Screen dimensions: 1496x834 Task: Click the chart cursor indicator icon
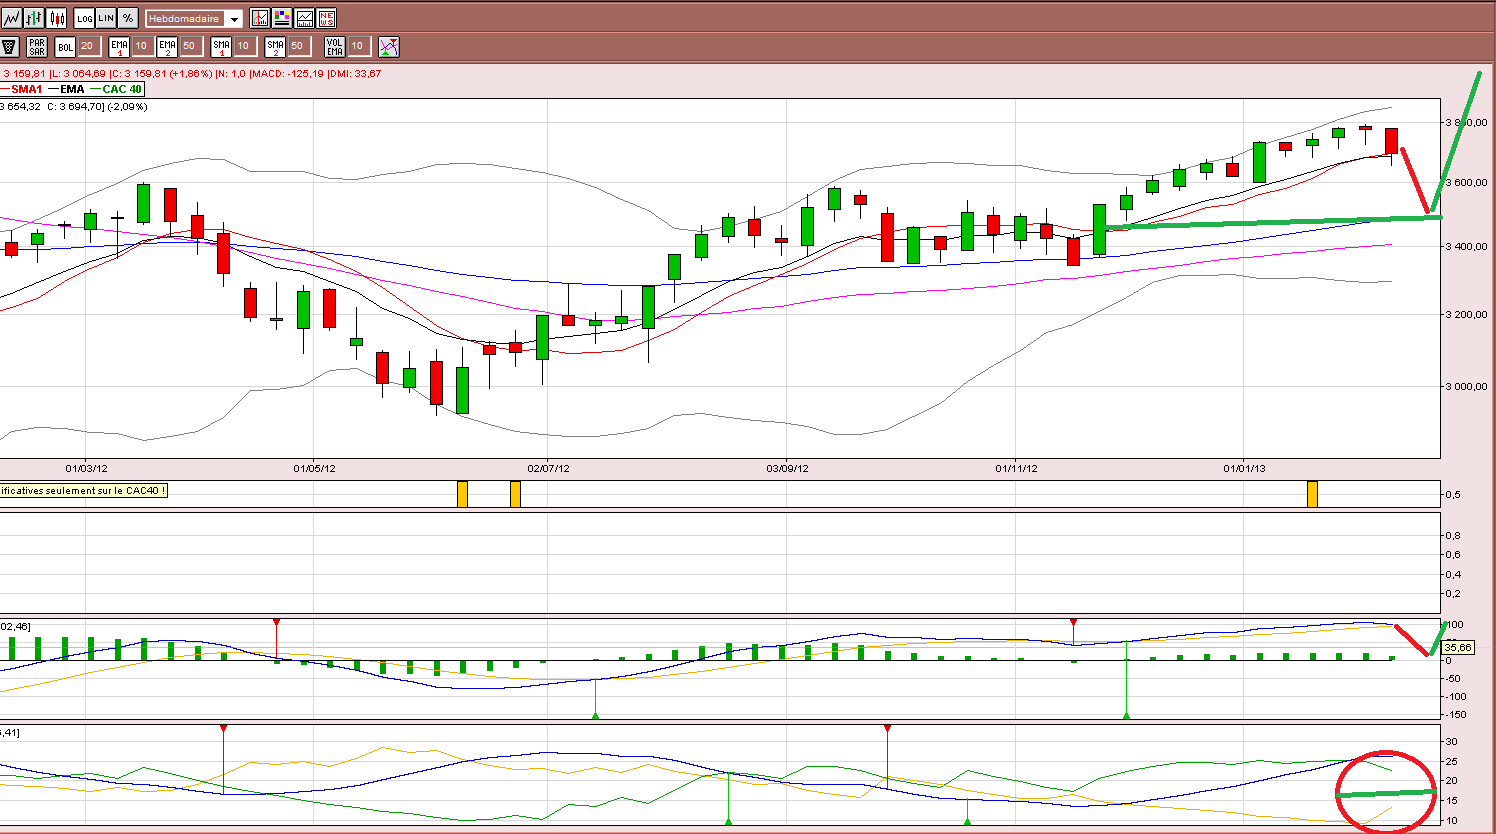pyautogui.click(x=260, y=18)
